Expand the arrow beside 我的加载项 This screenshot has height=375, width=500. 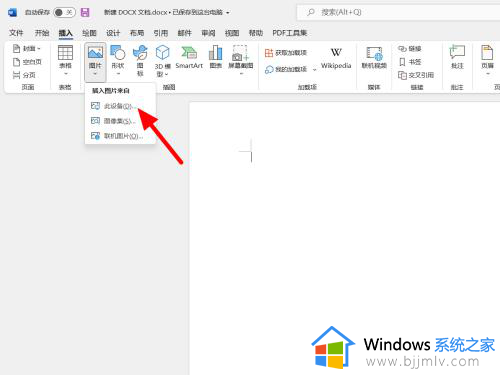[314, 69]
